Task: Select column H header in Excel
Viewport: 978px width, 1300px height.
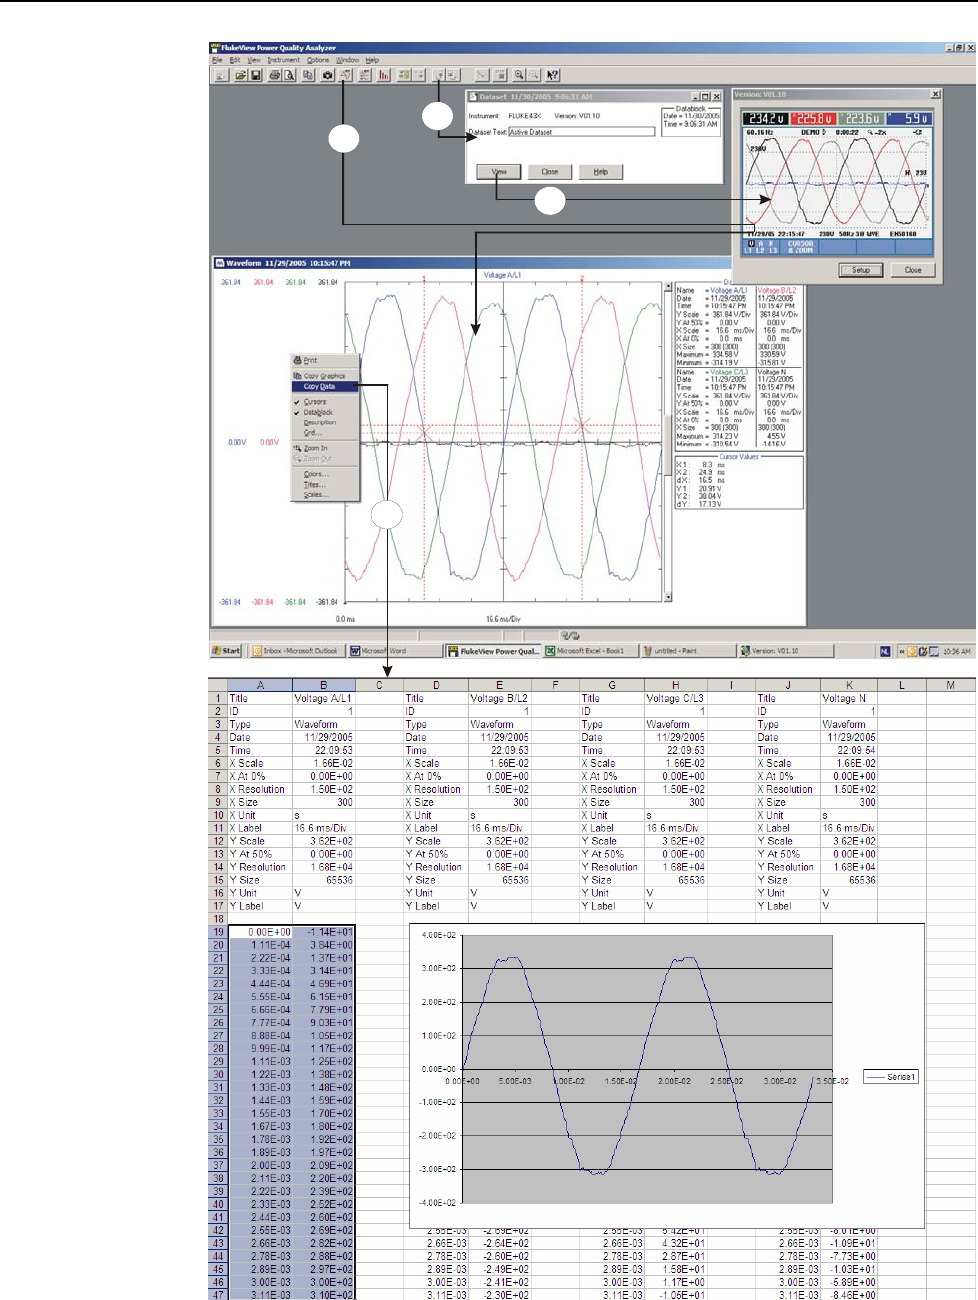Action: [675, 685]
